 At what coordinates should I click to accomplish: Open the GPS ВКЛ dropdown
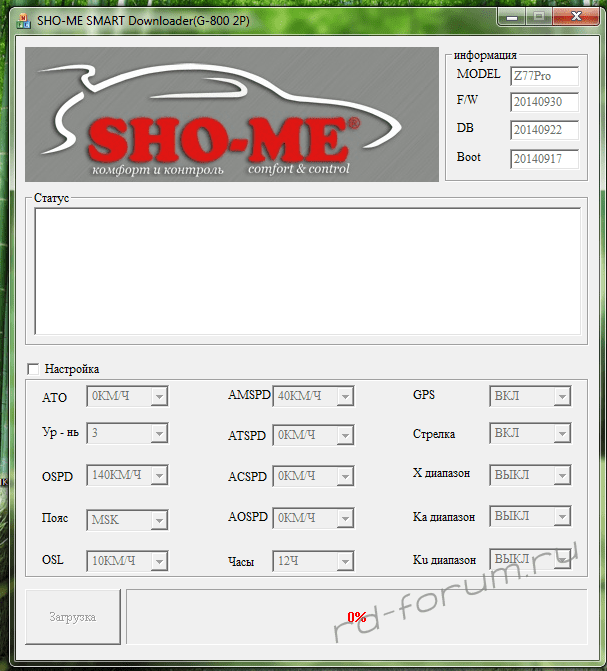coord(530,396)
